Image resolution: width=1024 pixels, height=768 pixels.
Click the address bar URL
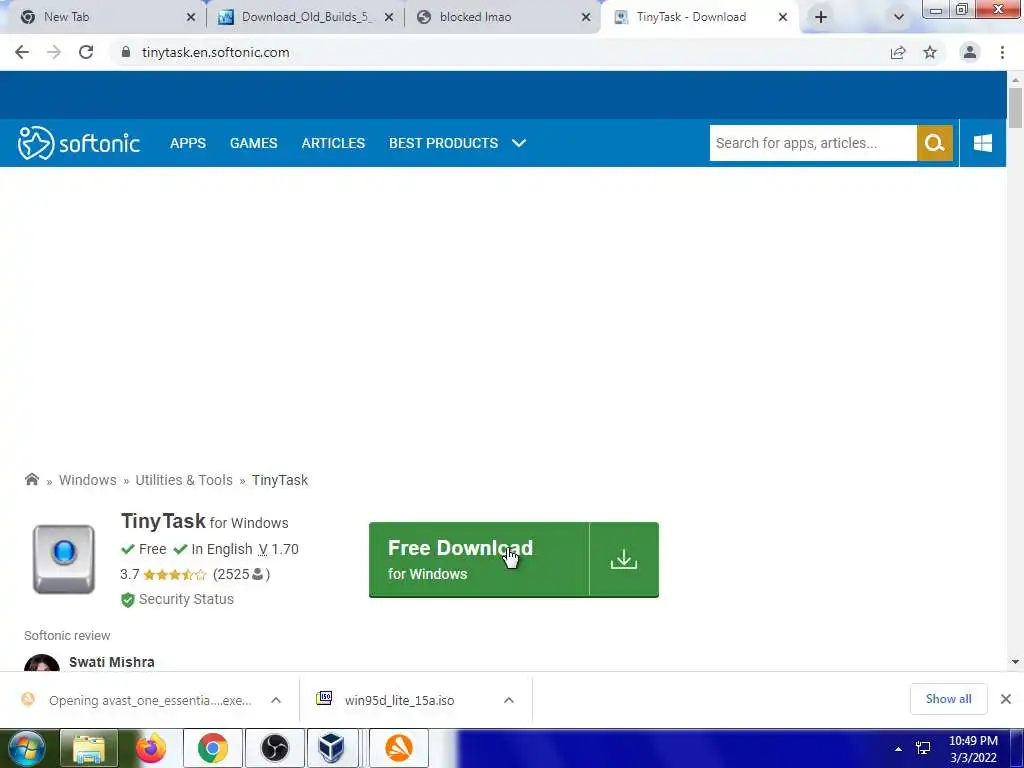point(216,52)
